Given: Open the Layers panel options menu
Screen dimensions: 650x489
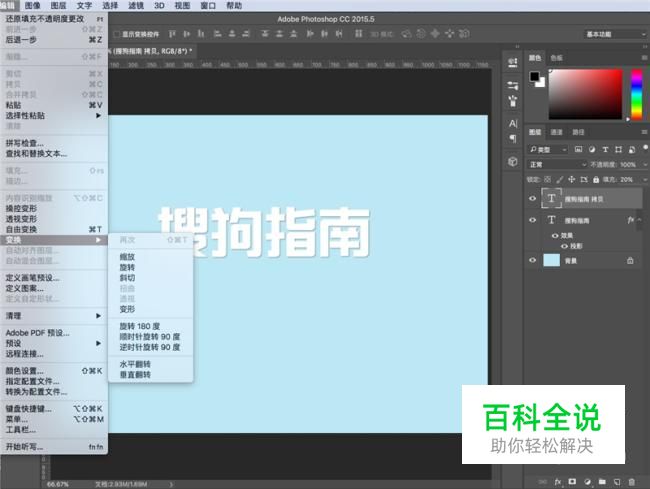Looking at the screenshot, I should (x=644, y=132).
